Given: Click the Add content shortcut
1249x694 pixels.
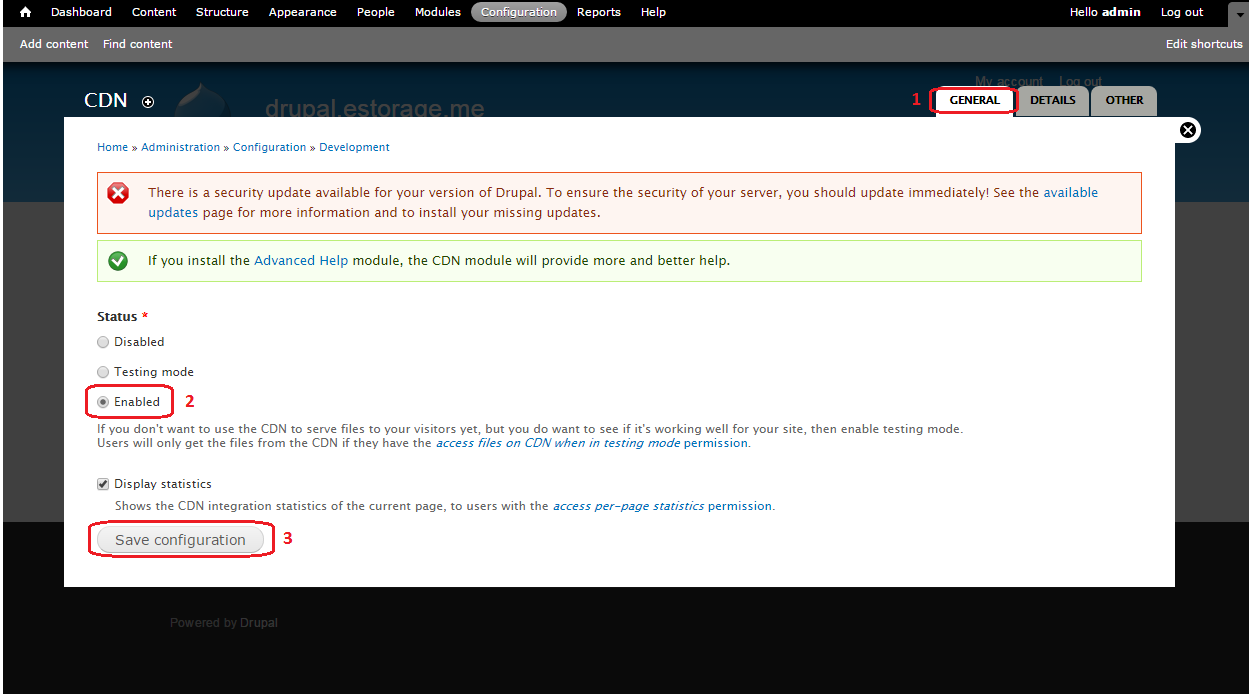Looking at the screenshot, I should pyautogui.click(x=54, y=44).
